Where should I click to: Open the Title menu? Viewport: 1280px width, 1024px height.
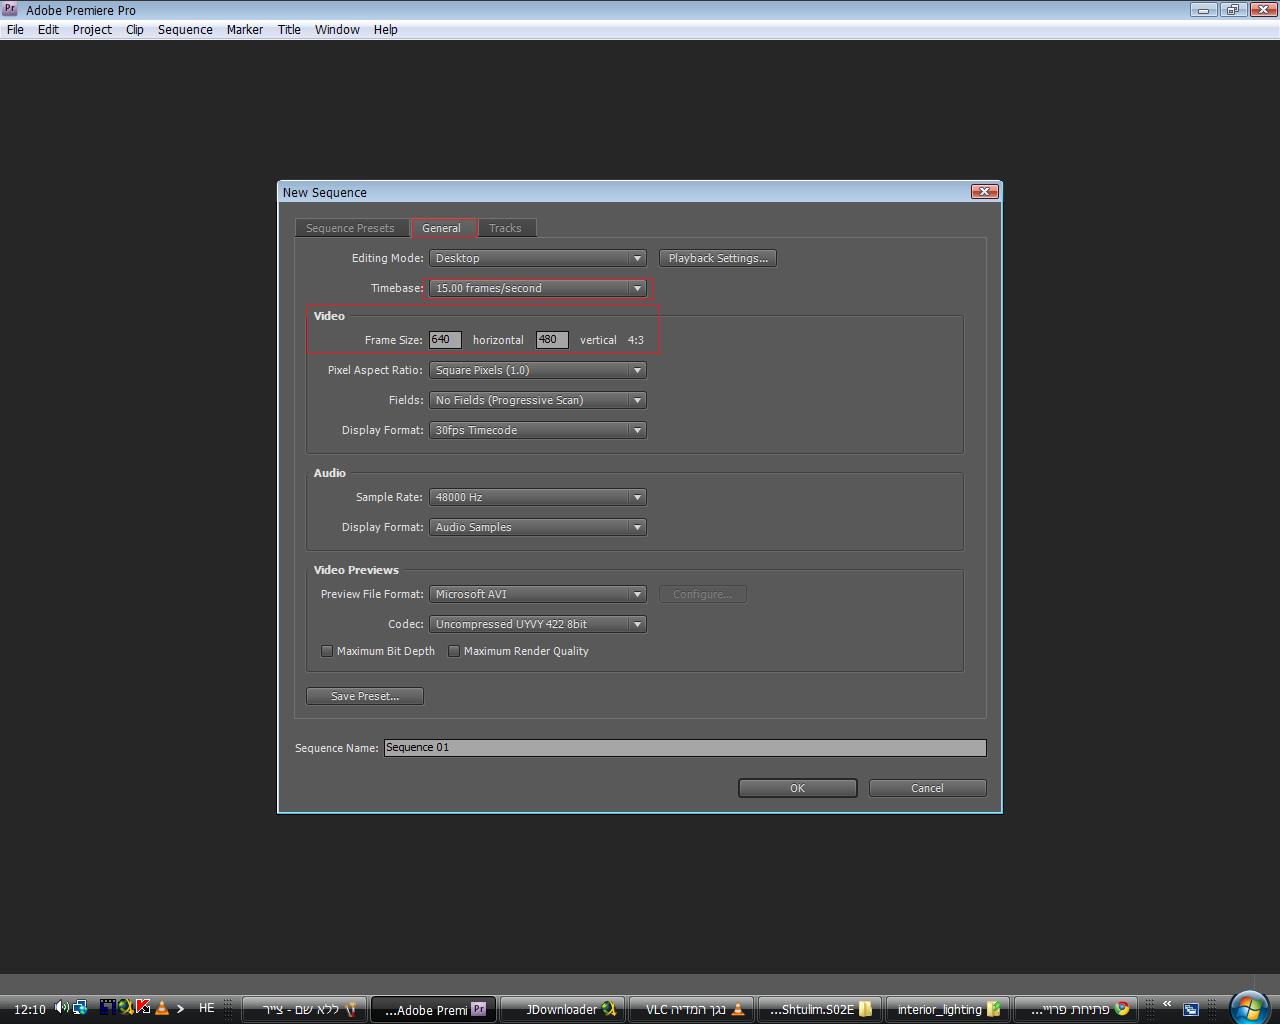(x=289, y=30)
